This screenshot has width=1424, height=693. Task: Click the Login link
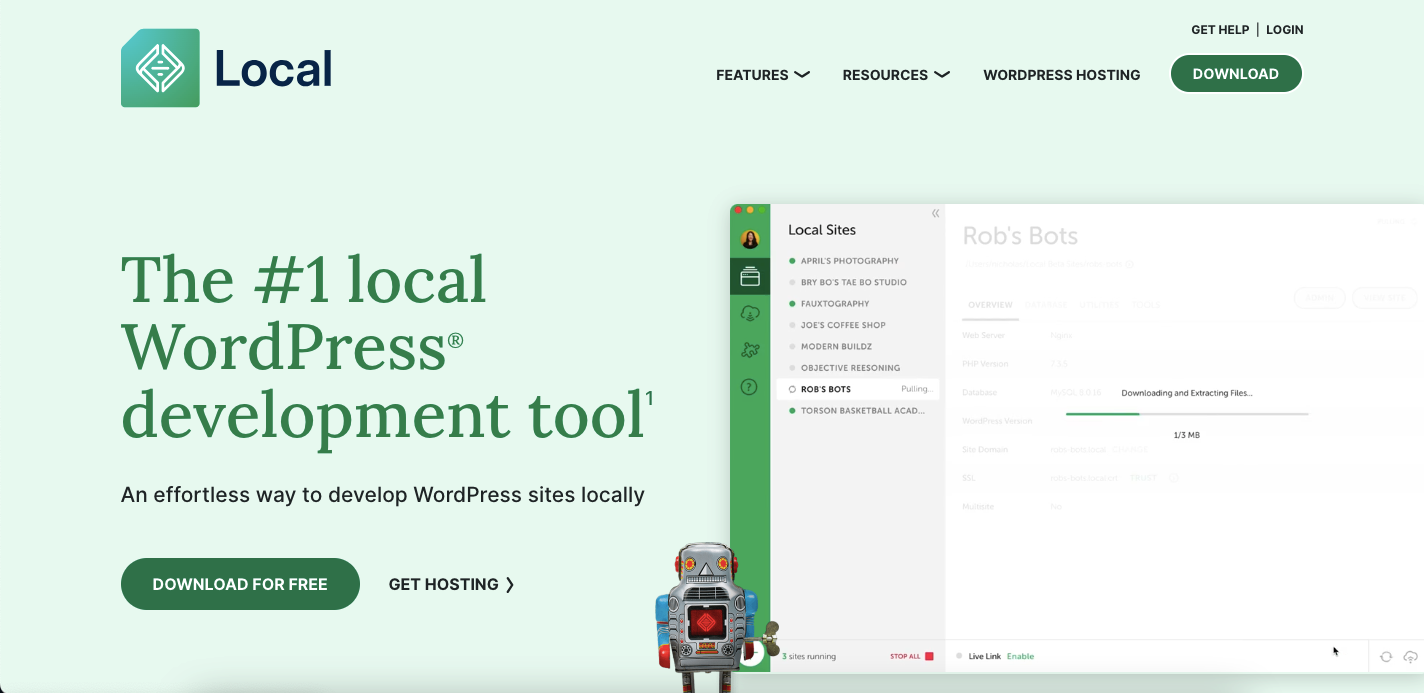(x=1284, y=30)
